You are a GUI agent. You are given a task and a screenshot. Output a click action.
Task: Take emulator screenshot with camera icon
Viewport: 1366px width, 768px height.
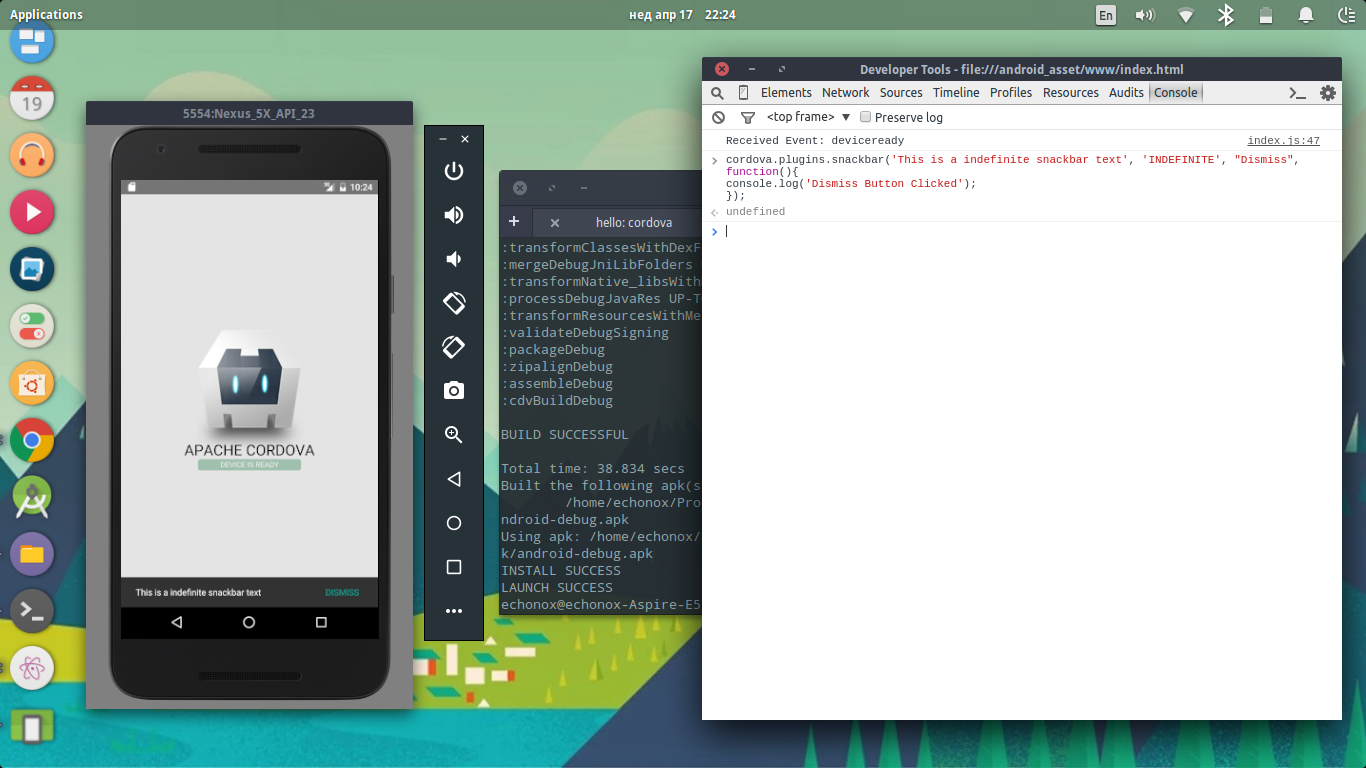tap(454, 391)
